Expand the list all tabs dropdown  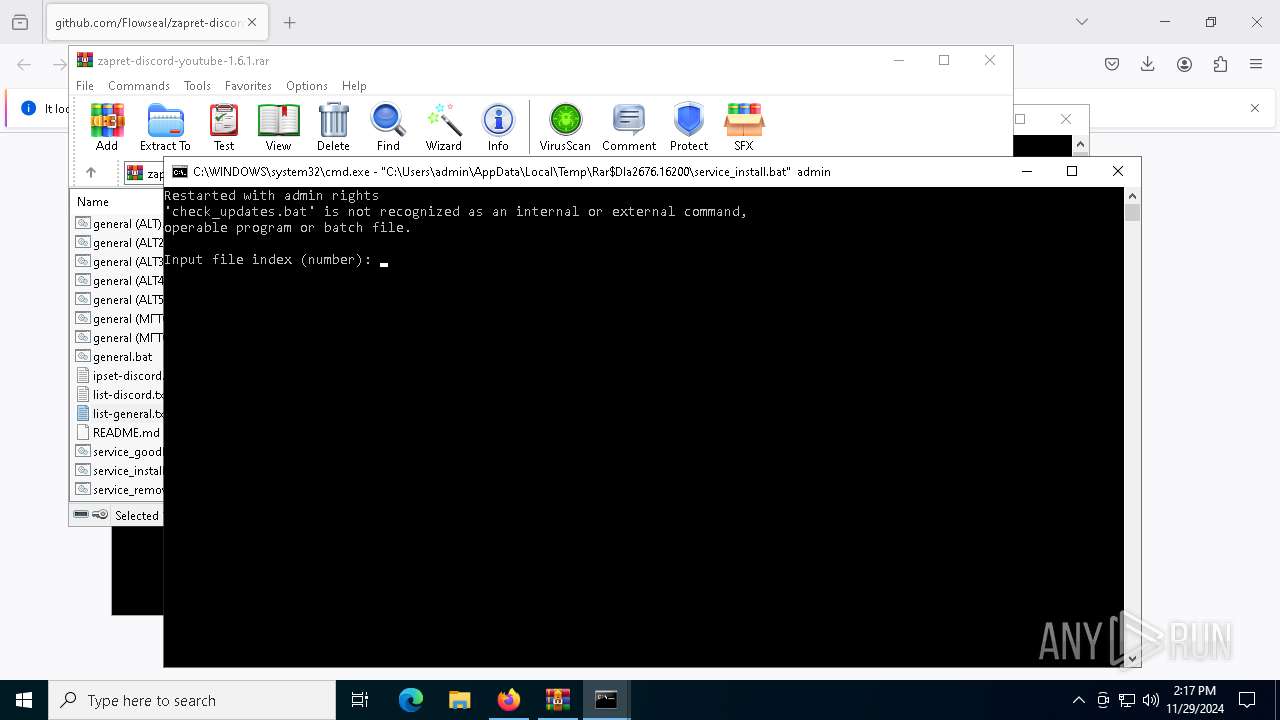1082,22
